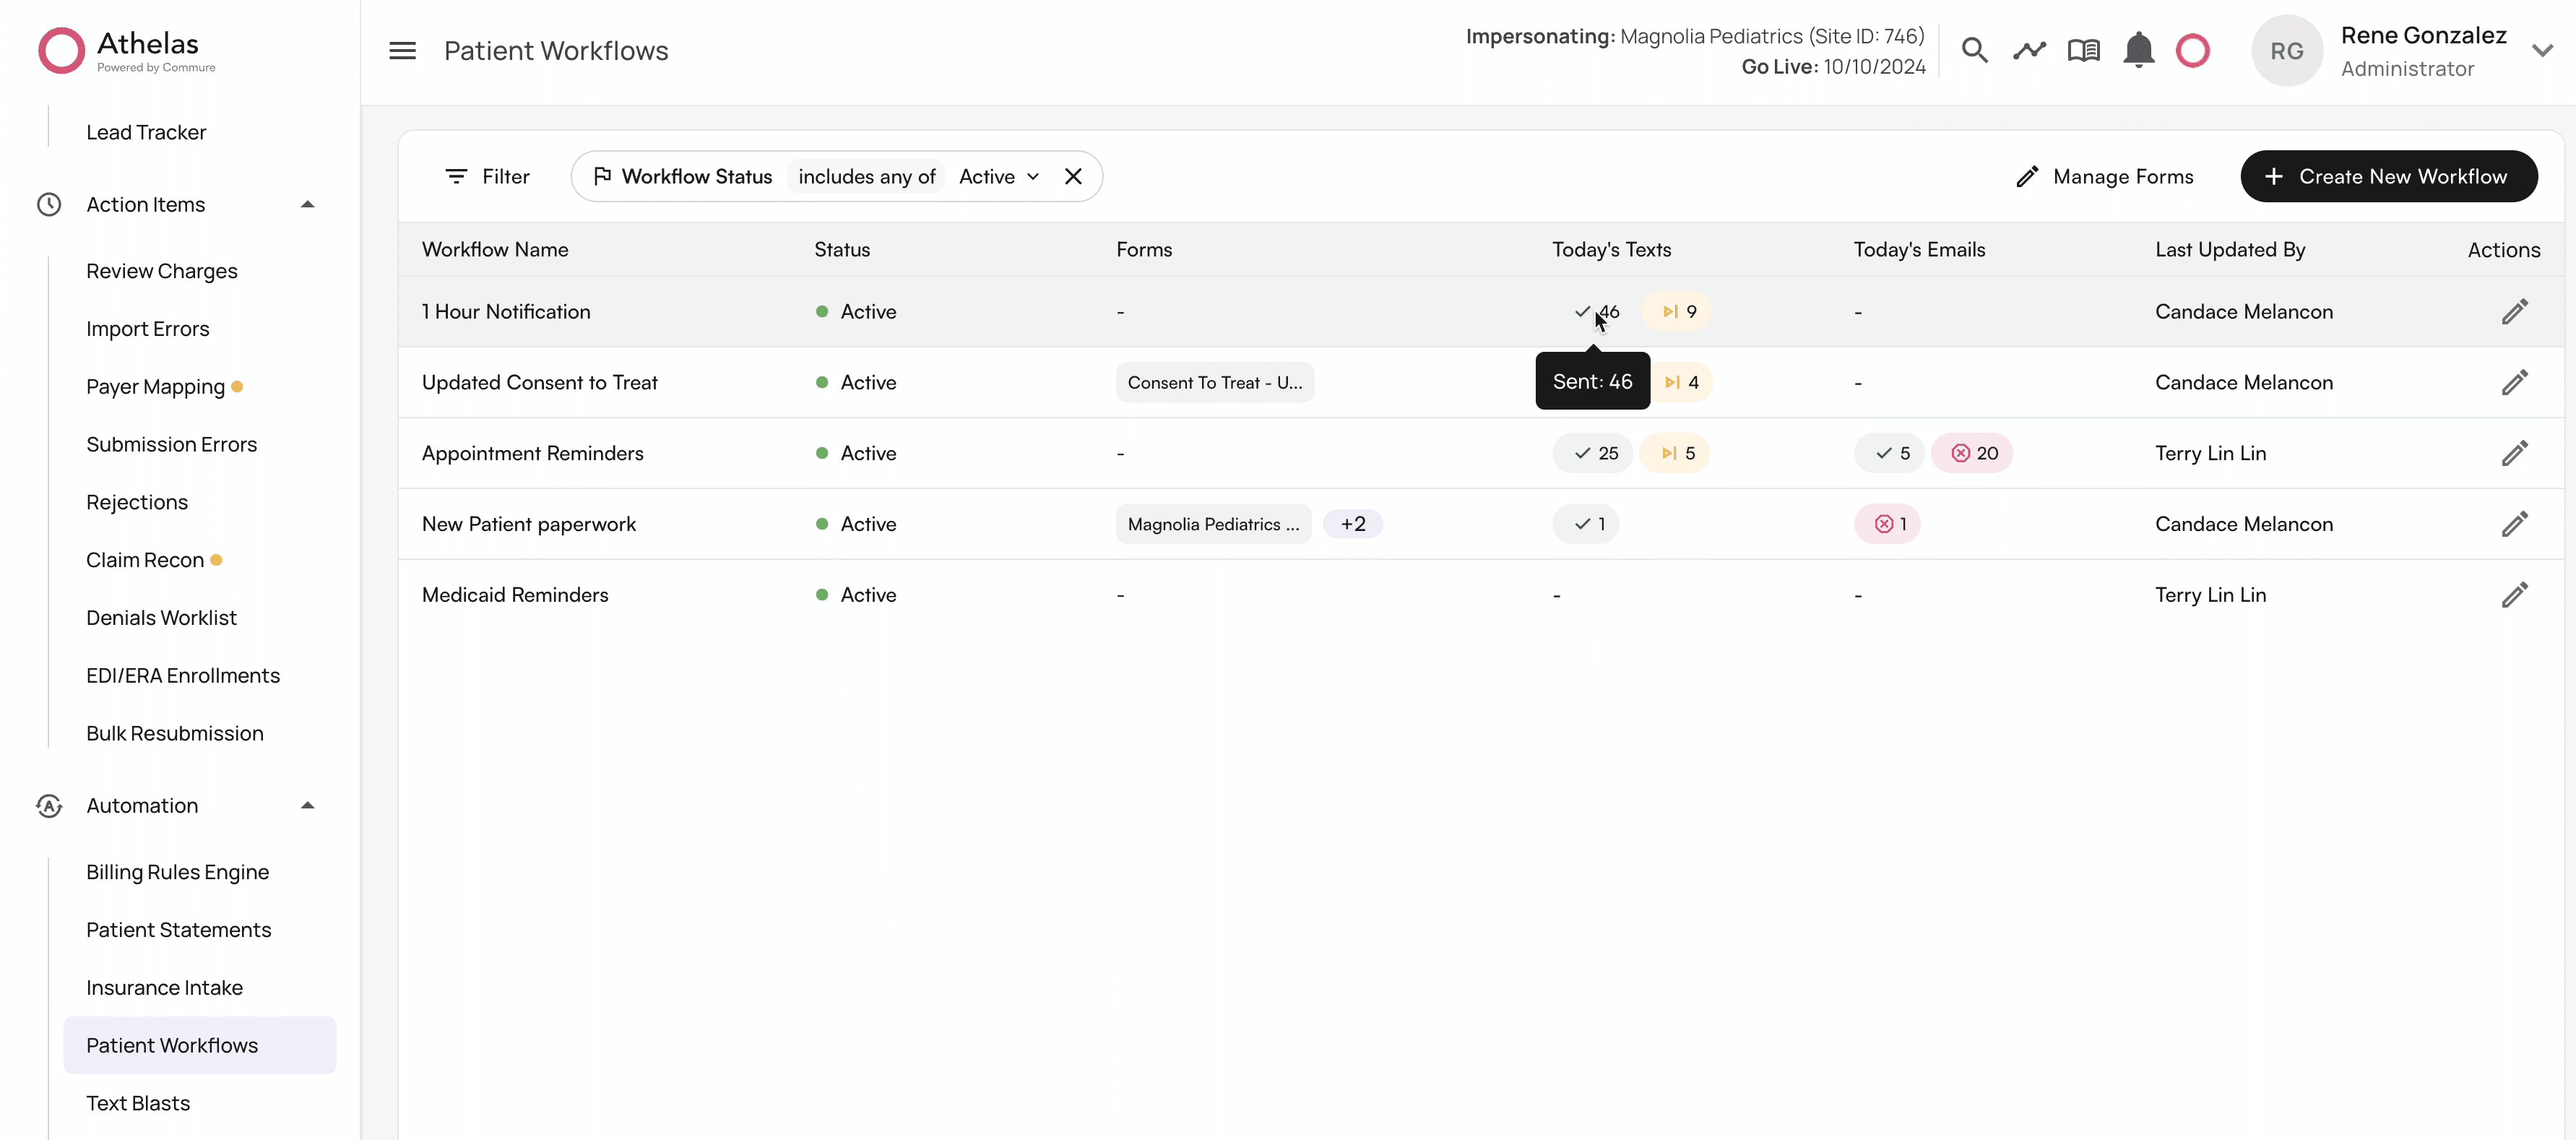This screenshot has width=2576, height=1140.
Task: Collapse the Action Items section
Action: coord(307,204)
